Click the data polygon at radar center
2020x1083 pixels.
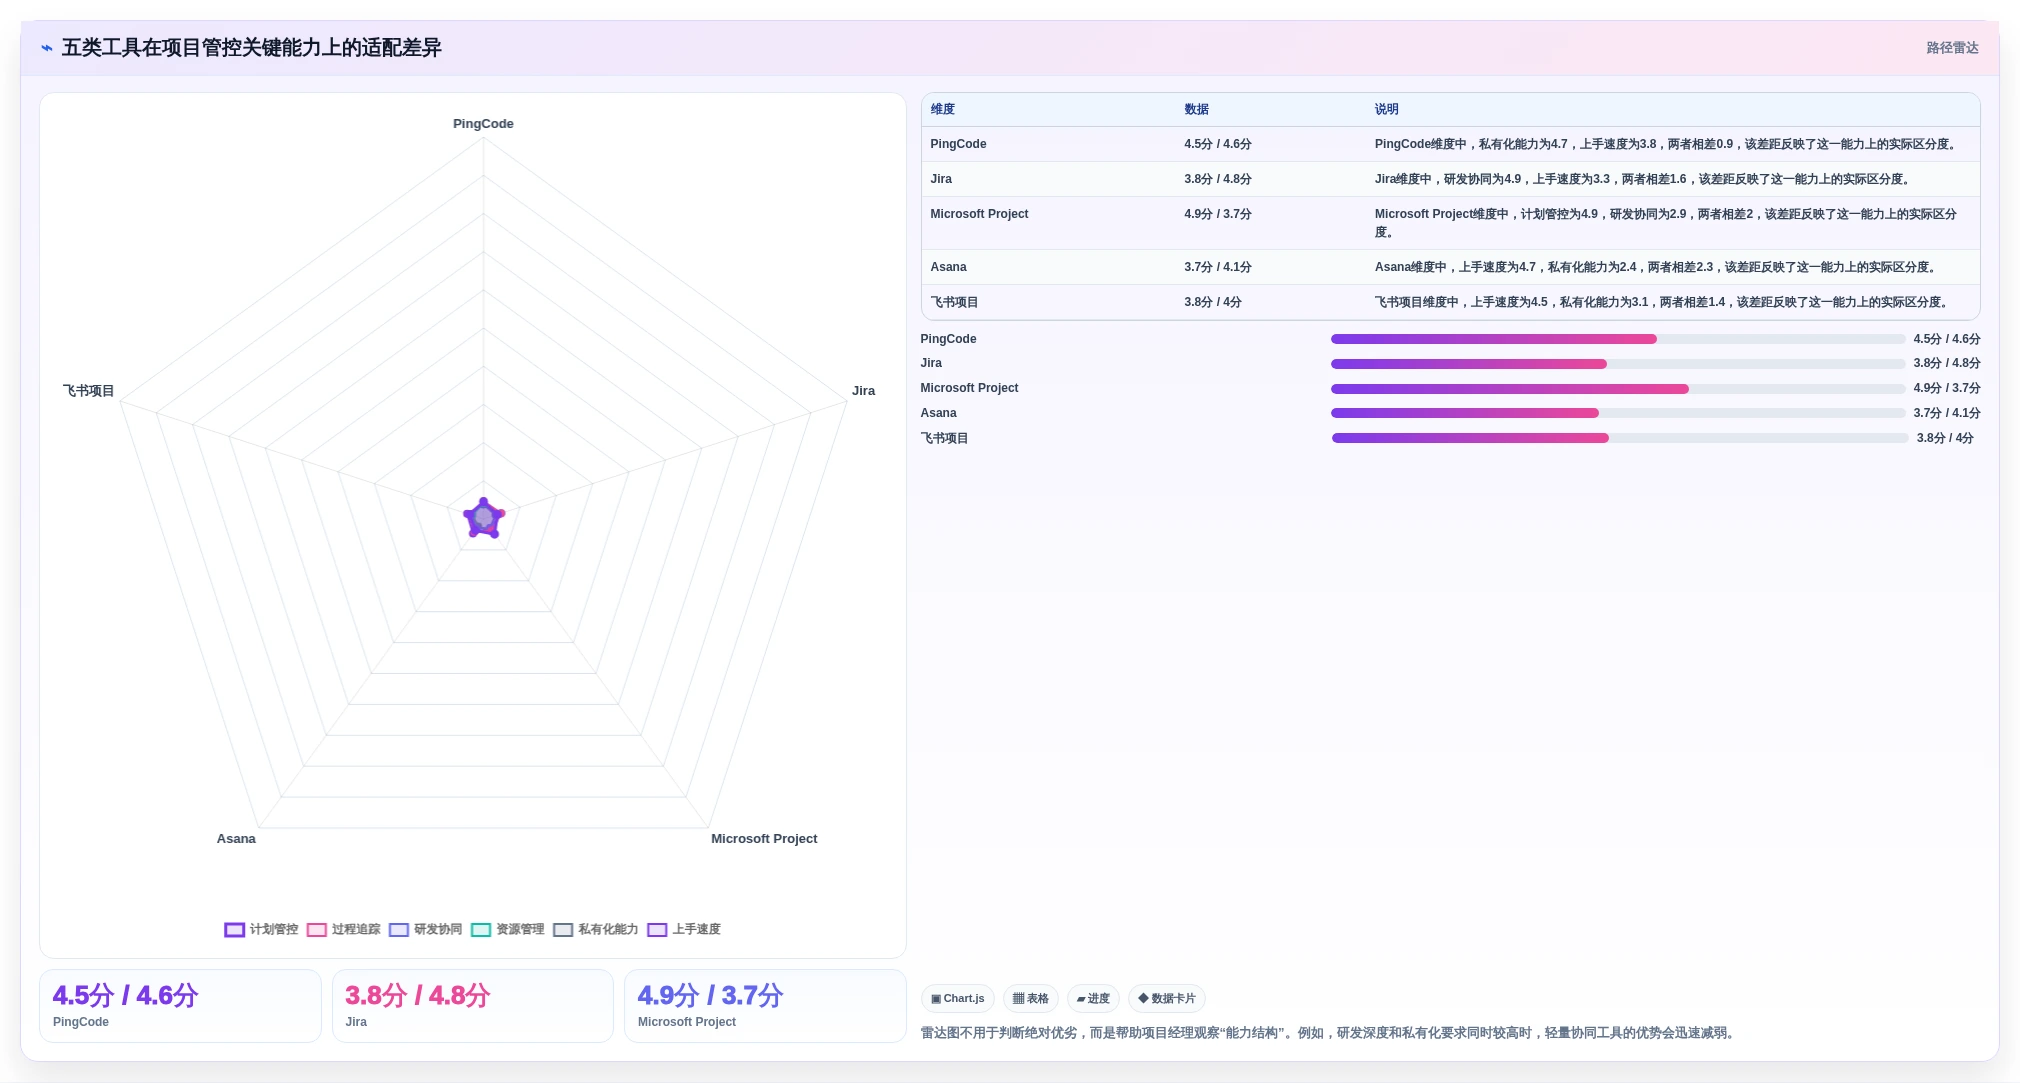[x=484, y=518]
